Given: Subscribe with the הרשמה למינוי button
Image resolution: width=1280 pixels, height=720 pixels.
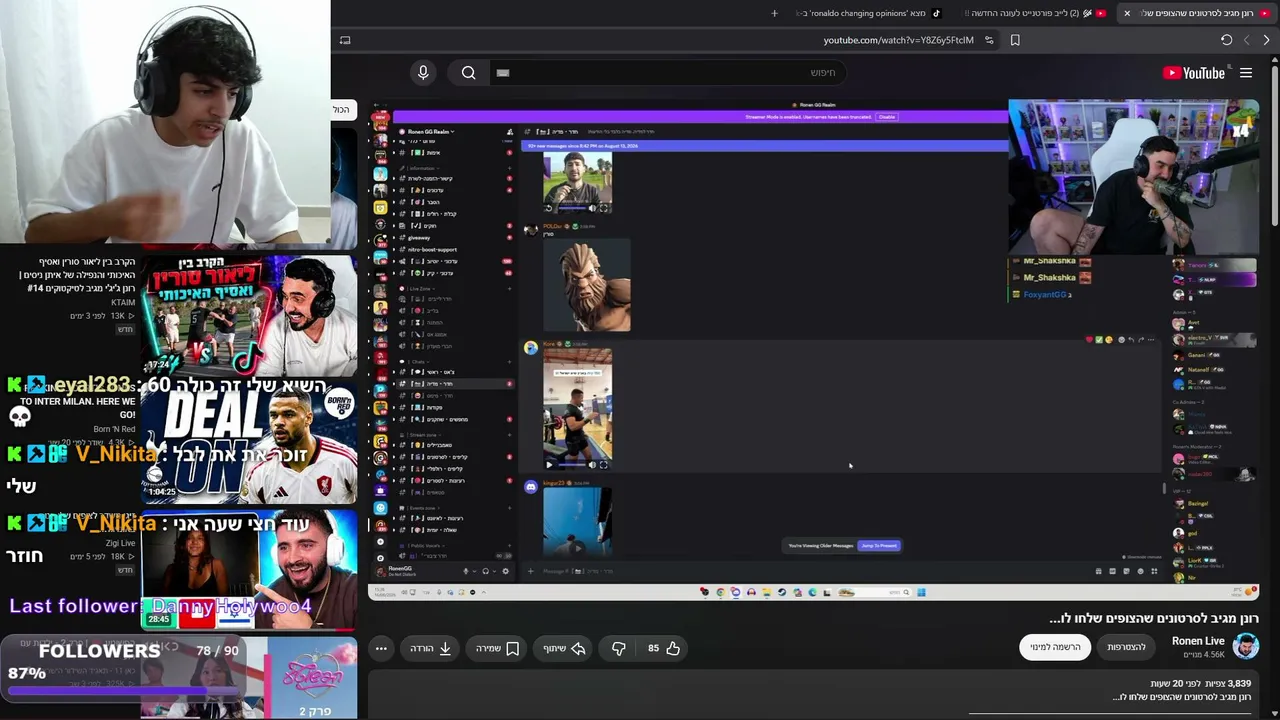Looking at the screenshot, I should coord(1055,647).
